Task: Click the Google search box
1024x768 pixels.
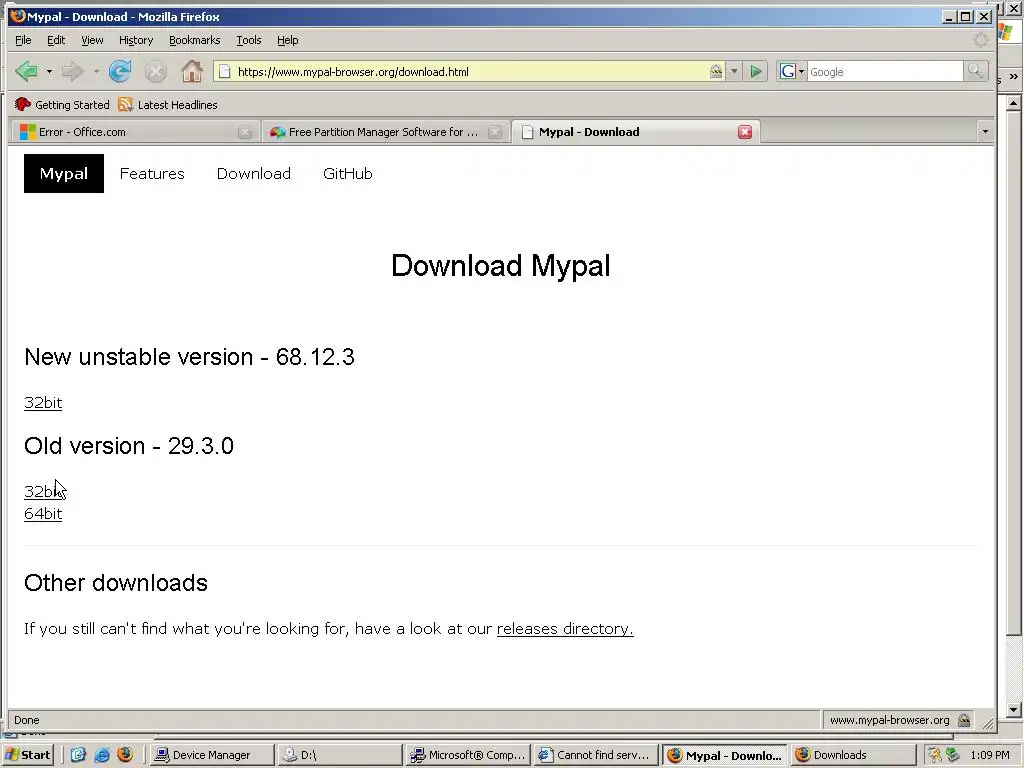Action: tap(885, 72)
